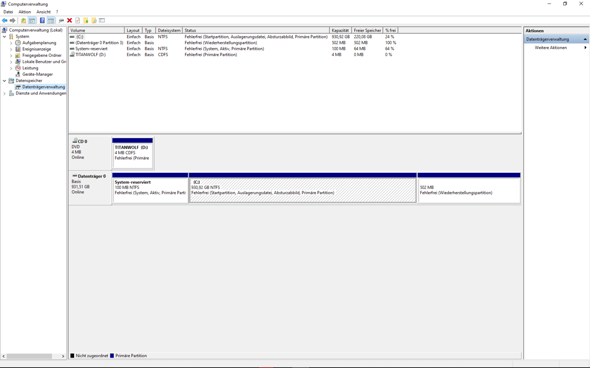Click the Ereignisanzeige icon in tree
Image resolution: width=590 pixels, height=368 pixels.
(x=18, y=49)
